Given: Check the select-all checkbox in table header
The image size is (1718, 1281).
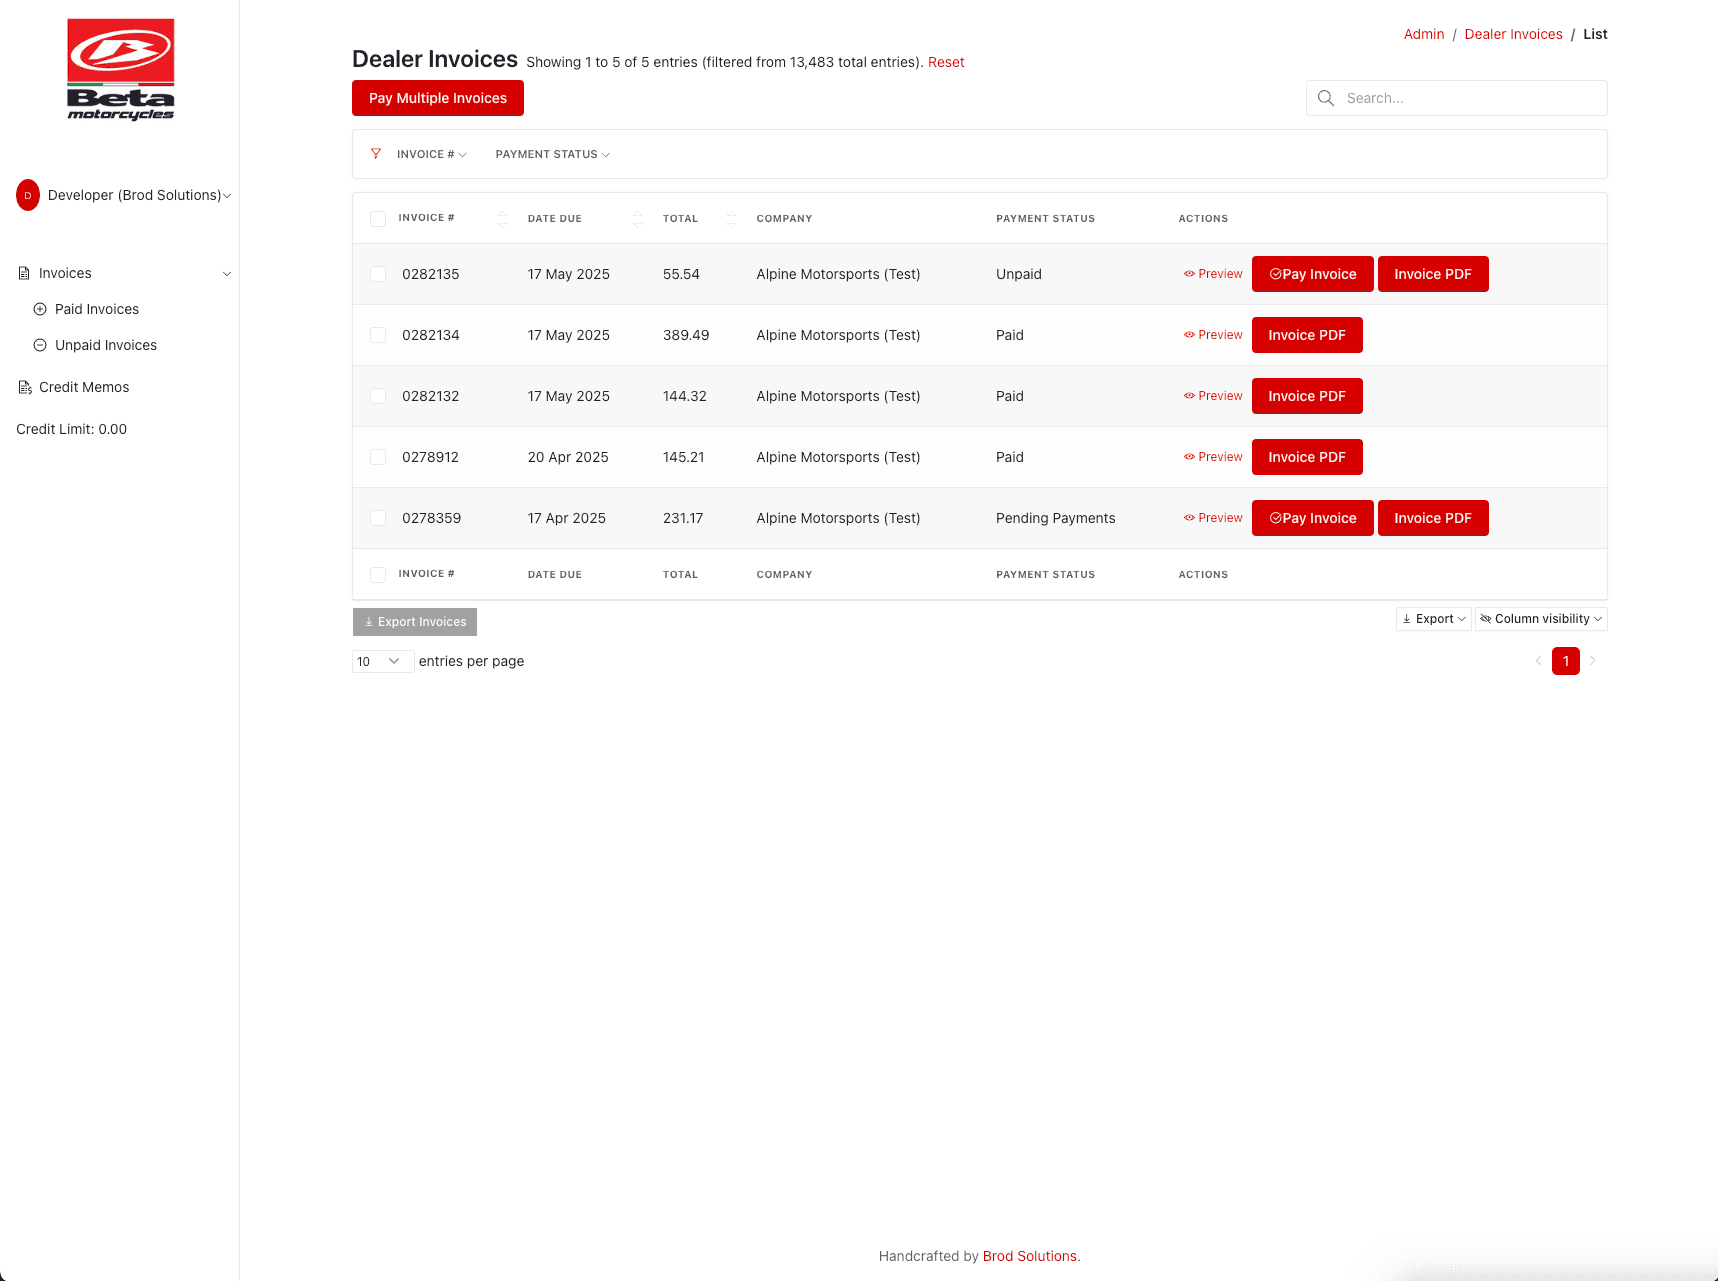Looking at the screenshot, I should [378, 218].
